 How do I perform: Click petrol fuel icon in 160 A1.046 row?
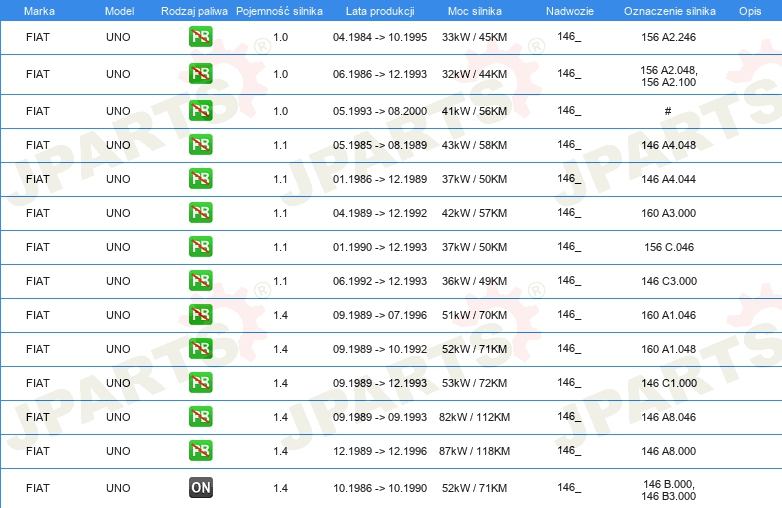coord(200,315)
